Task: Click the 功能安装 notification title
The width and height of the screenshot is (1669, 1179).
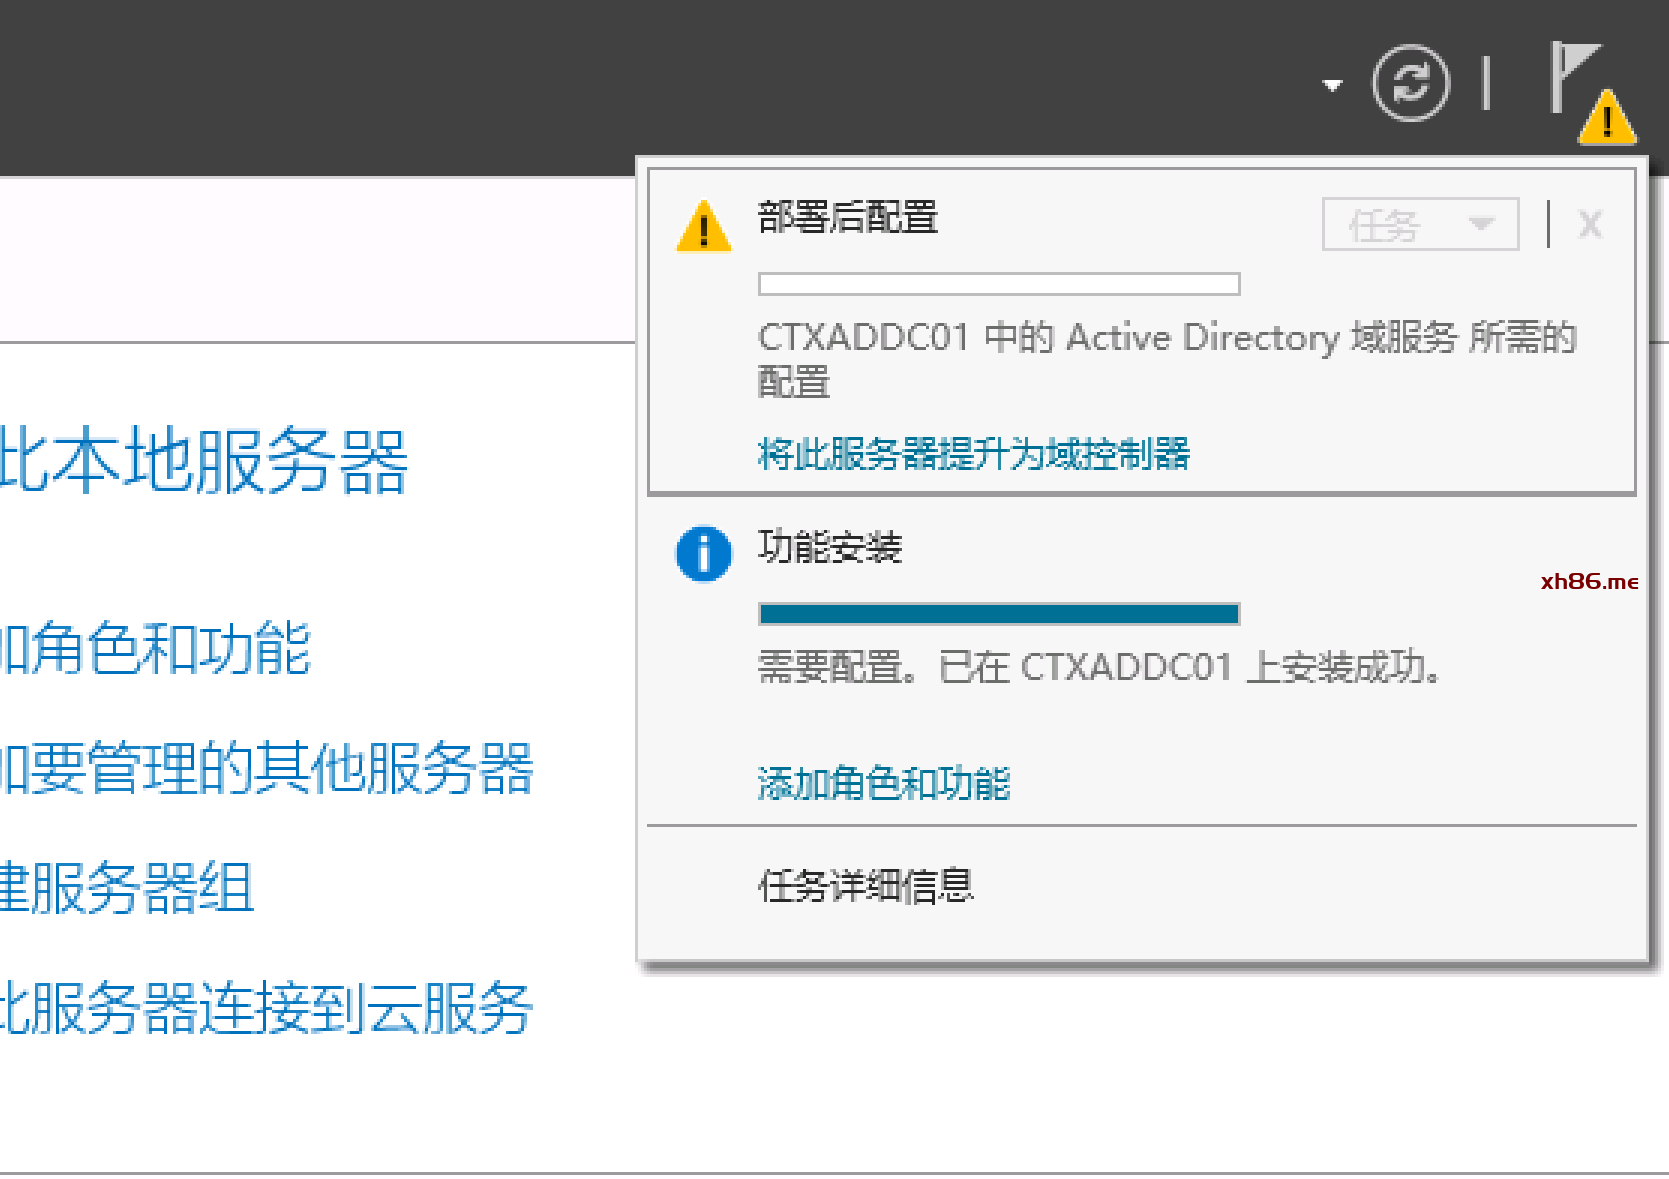Action: coord(830,547)
